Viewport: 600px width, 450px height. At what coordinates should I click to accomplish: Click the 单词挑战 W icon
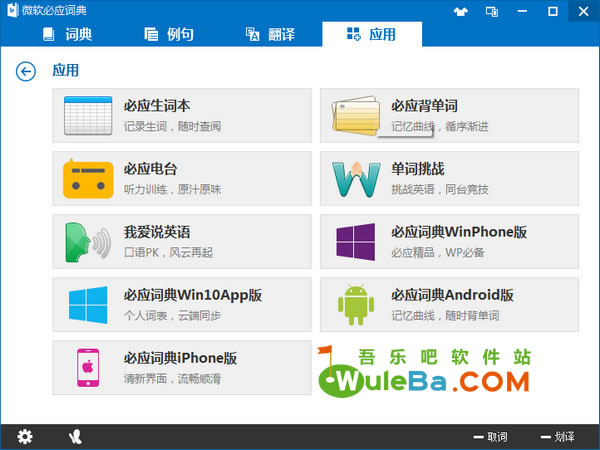[356, 179]
